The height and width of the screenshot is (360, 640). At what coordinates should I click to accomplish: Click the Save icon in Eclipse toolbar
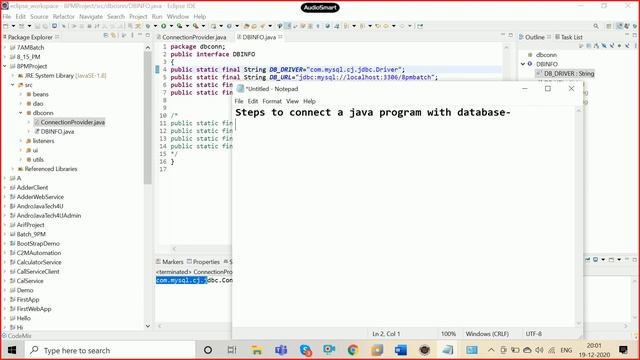tap(37, 26)
